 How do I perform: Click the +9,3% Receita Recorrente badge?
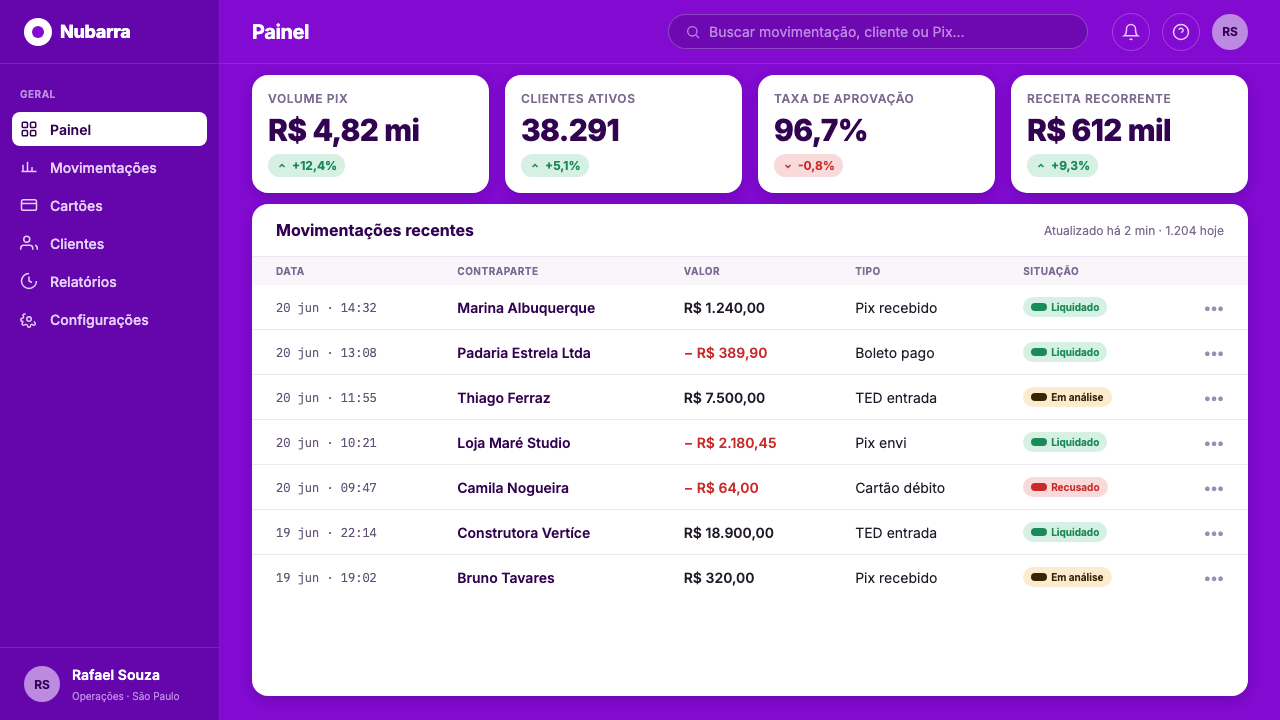coord(1062,165)
